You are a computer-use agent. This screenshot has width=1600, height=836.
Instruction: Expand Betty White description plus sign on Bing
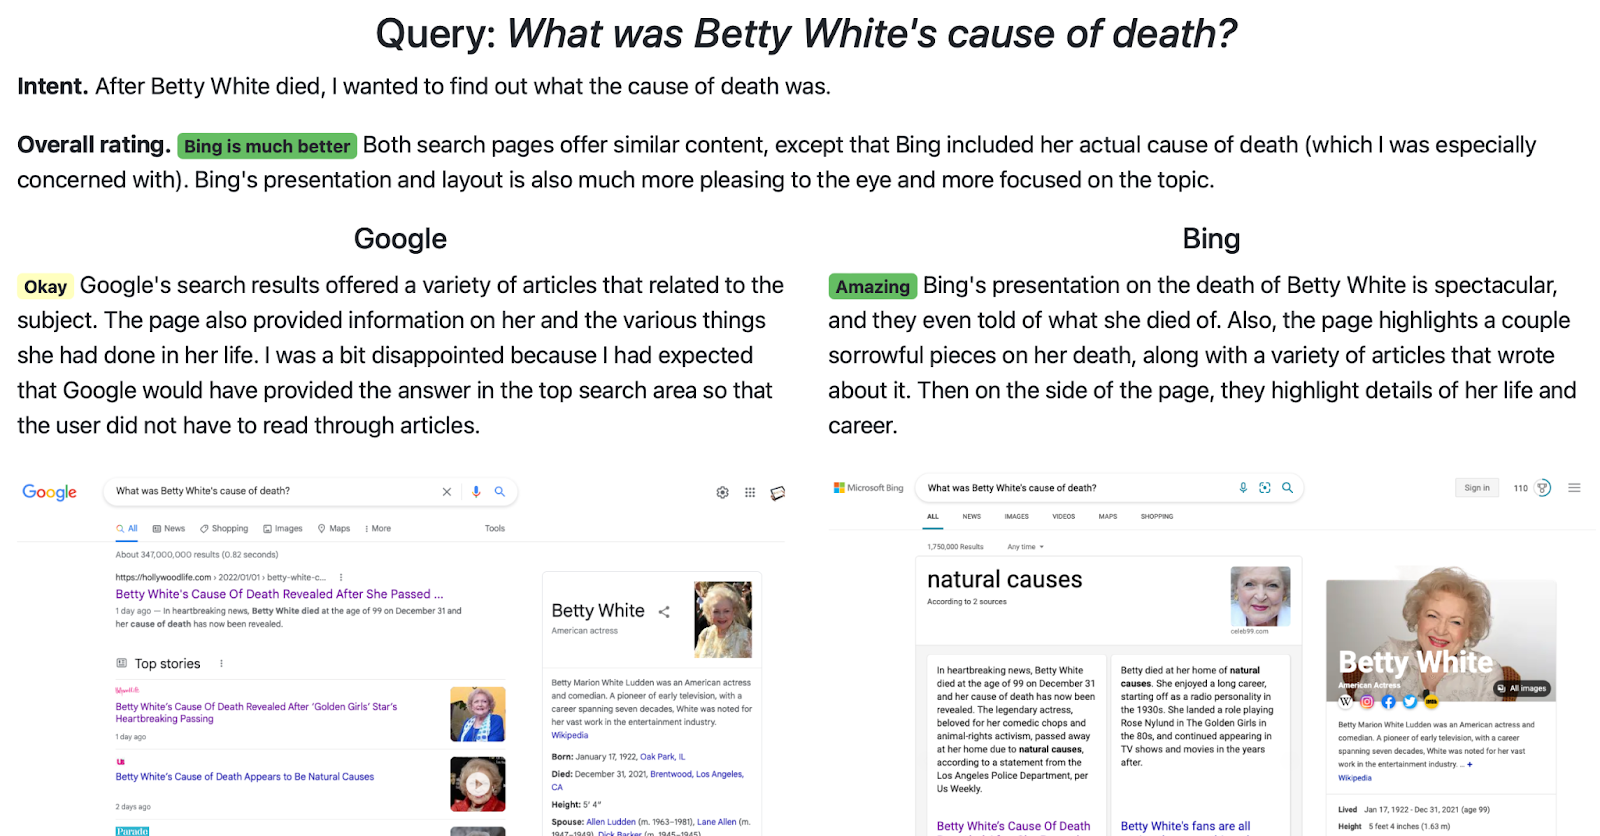[1469, 765]
